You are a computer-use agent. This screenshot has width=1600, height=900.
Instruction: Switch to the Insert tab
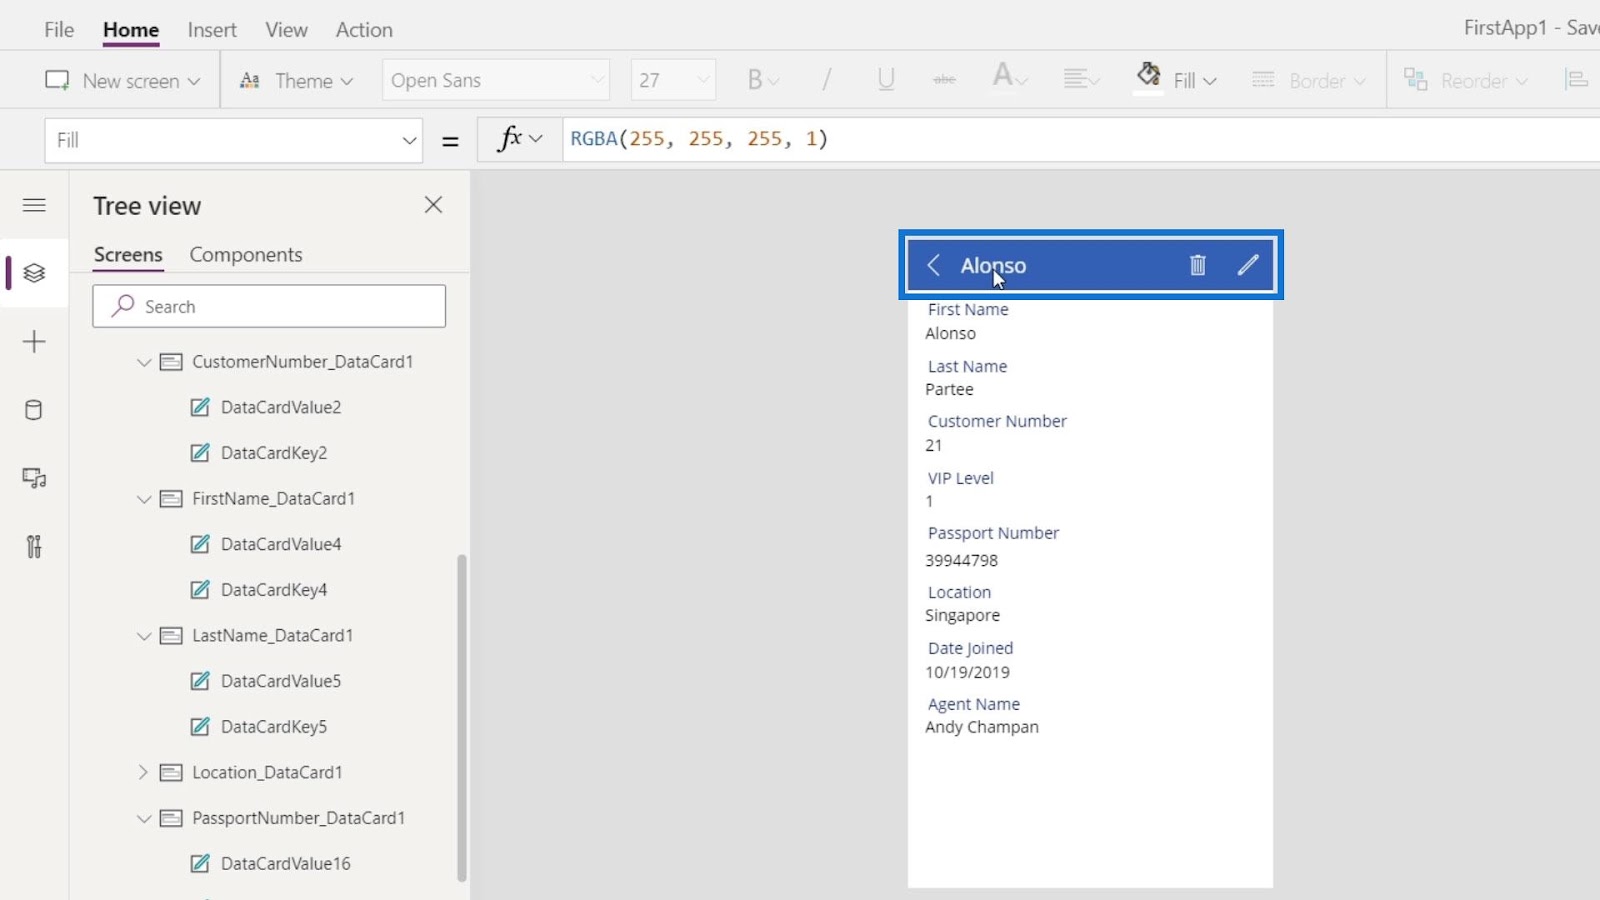pos(212,30)
